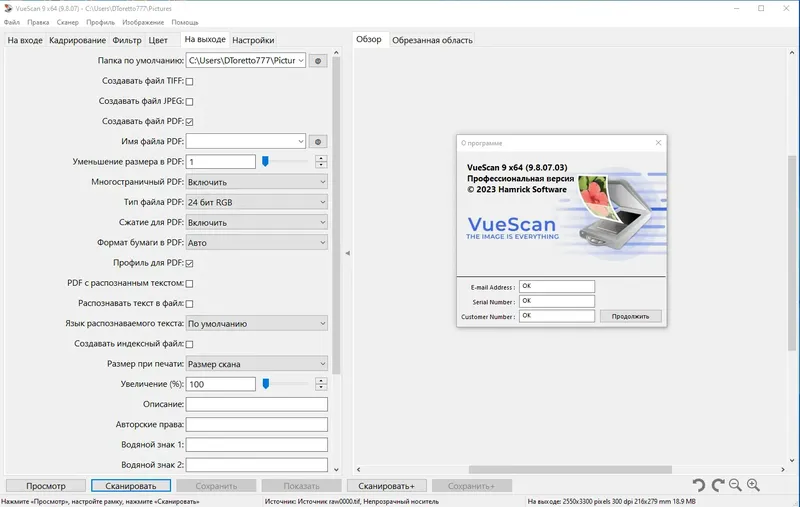Viewport: 800px width, 507px height.
Task: Click the Сканировать+ button
Action: pyautogui.click(x=387, y=486)
